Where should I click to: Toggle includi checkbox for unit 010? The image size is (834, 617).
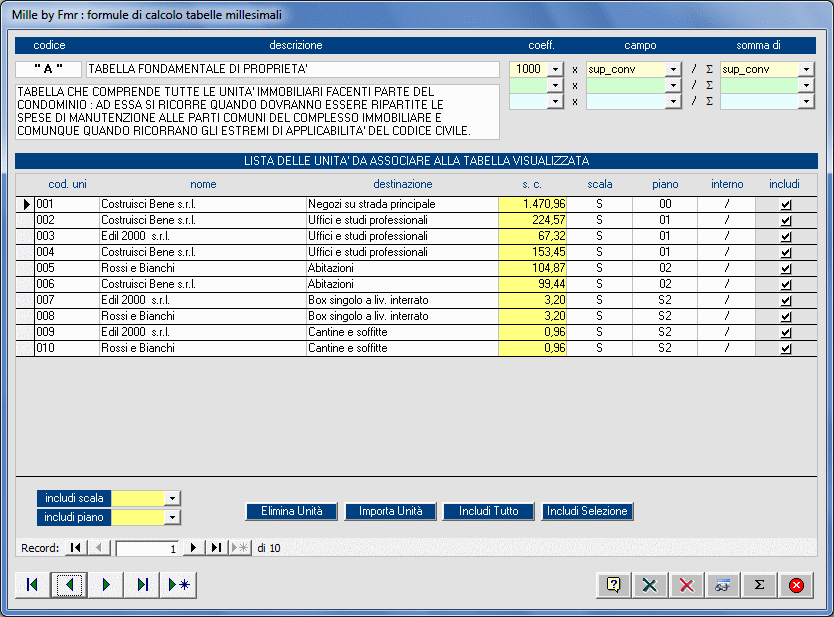(x=786, y=349)
